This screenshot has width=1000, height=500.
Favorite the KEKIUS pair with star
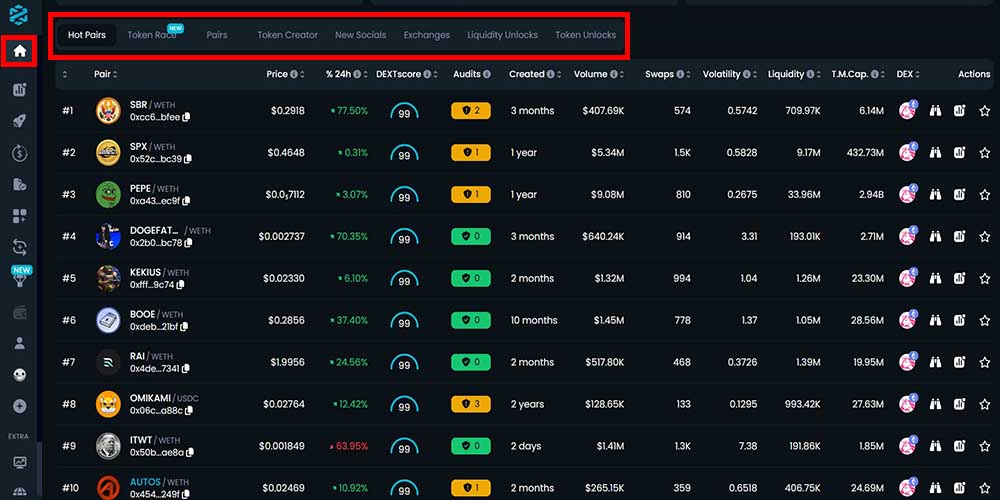(985, 278)
